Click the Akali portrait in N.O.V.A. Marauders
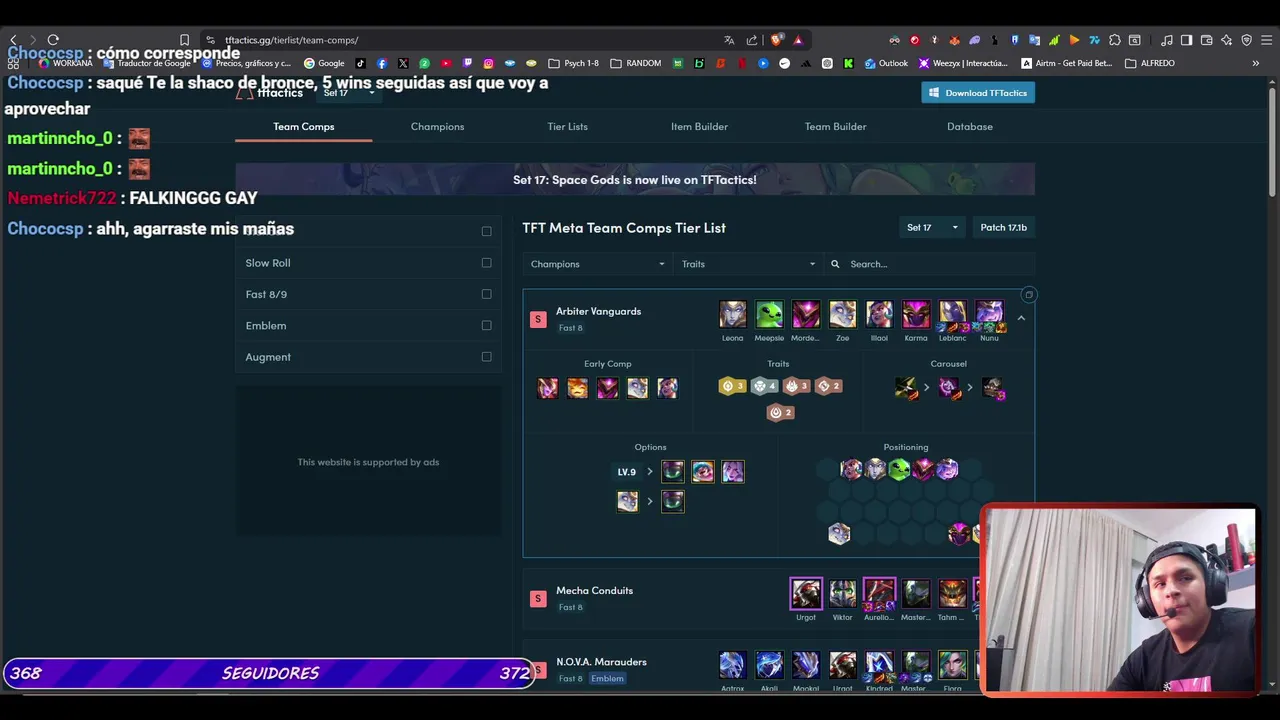Image resolution: width=1280 pixels, height=720 pixels. click(x=769, y=665)
